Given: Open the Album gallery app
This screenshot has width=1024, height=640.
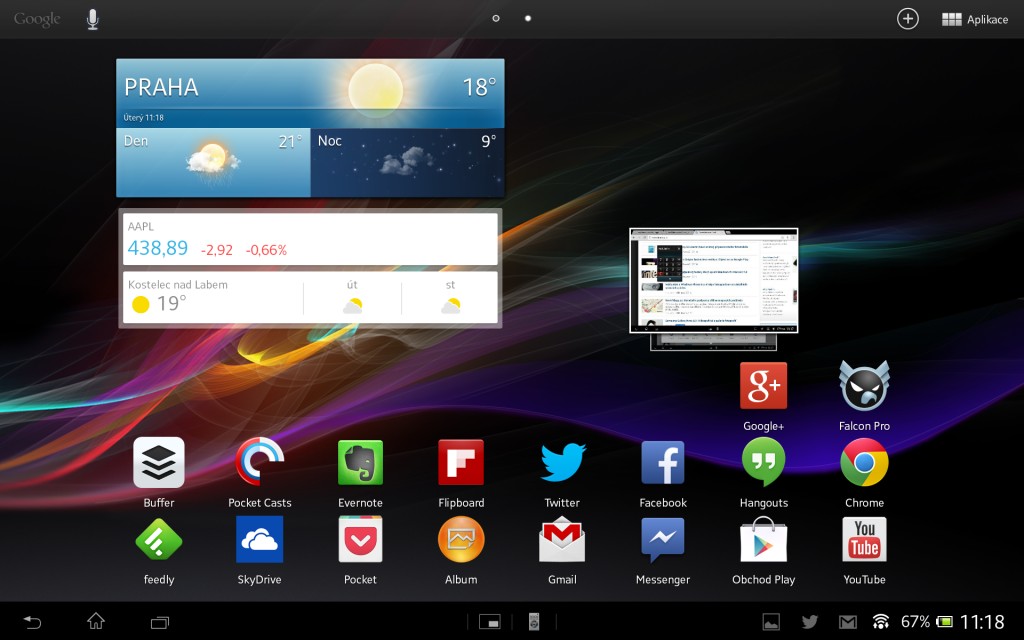Looking at the screenshot, I should [x=461, y=539].
